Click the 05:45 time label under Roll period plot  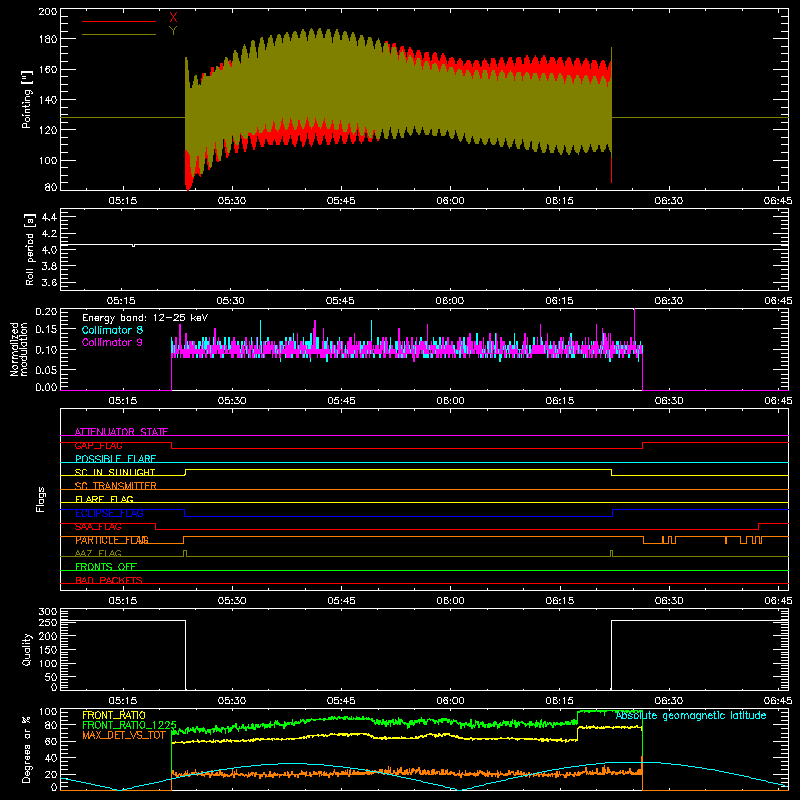[x=340, y=301]
